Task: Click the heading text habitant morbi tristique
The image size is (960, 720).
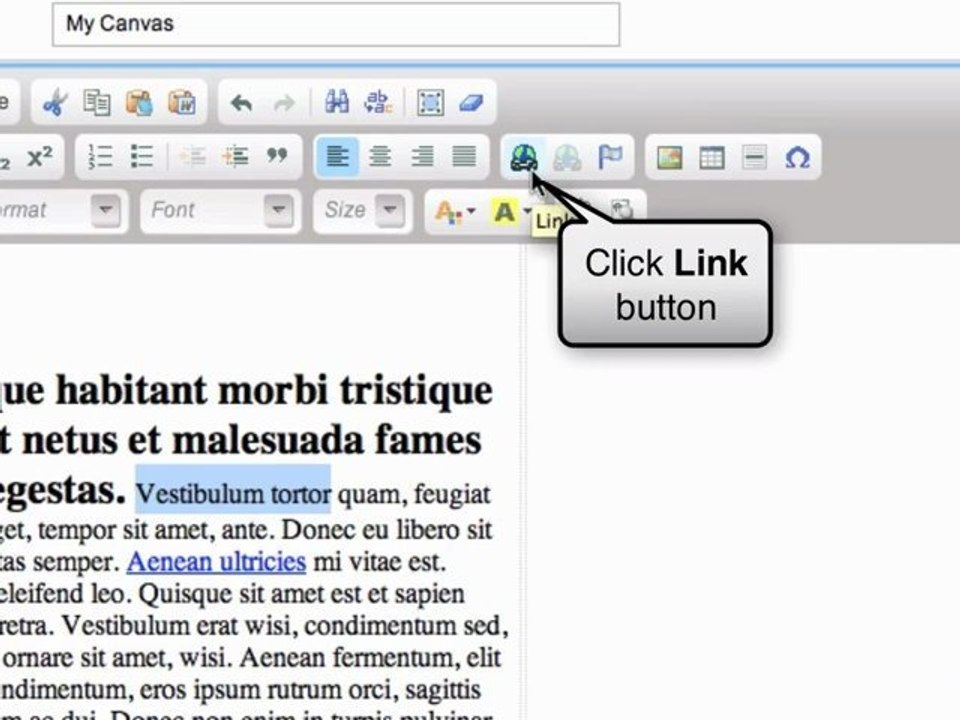Action: pyautogui.click(x=274, y=391)
